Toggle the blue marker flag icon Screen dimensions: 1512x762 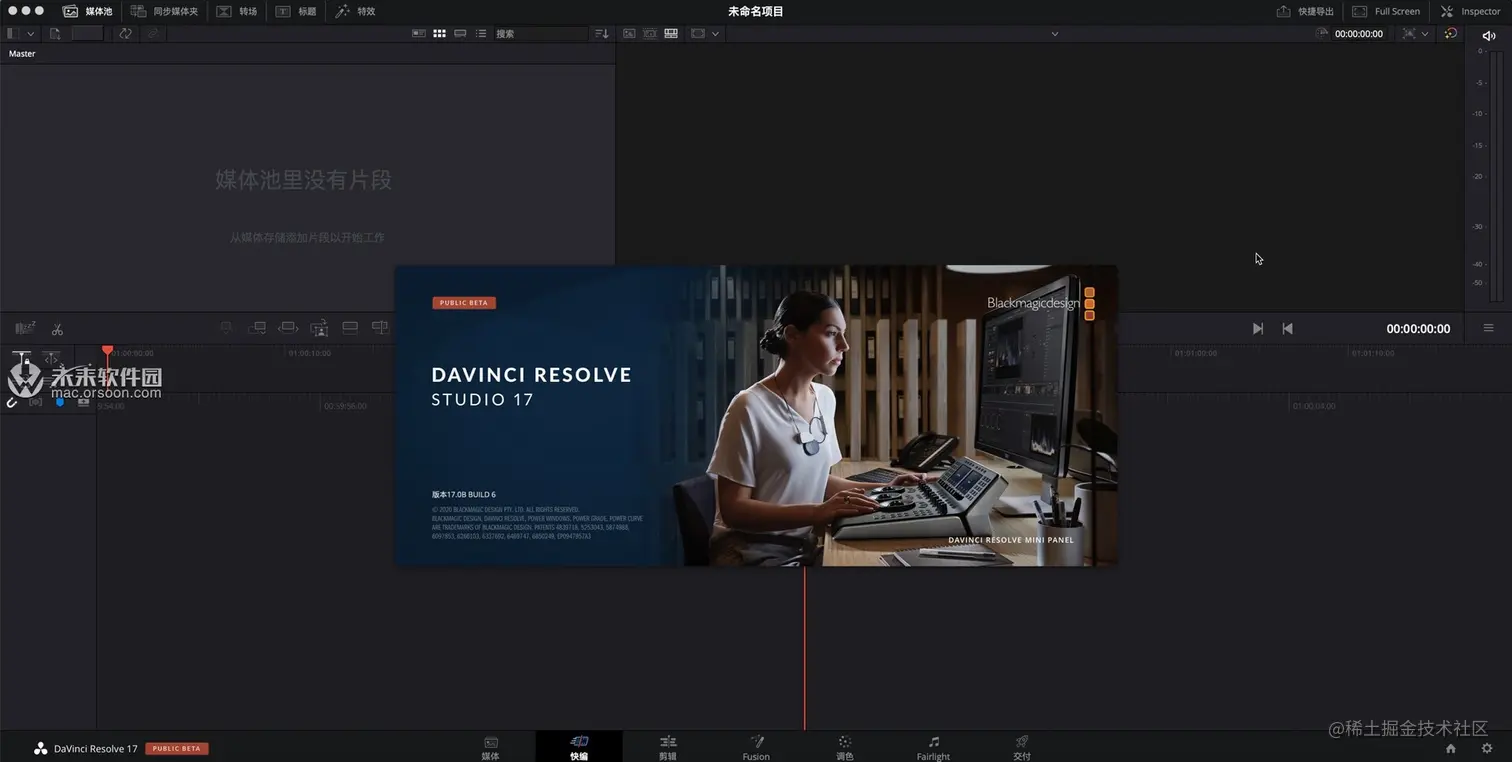coord(60,402)
